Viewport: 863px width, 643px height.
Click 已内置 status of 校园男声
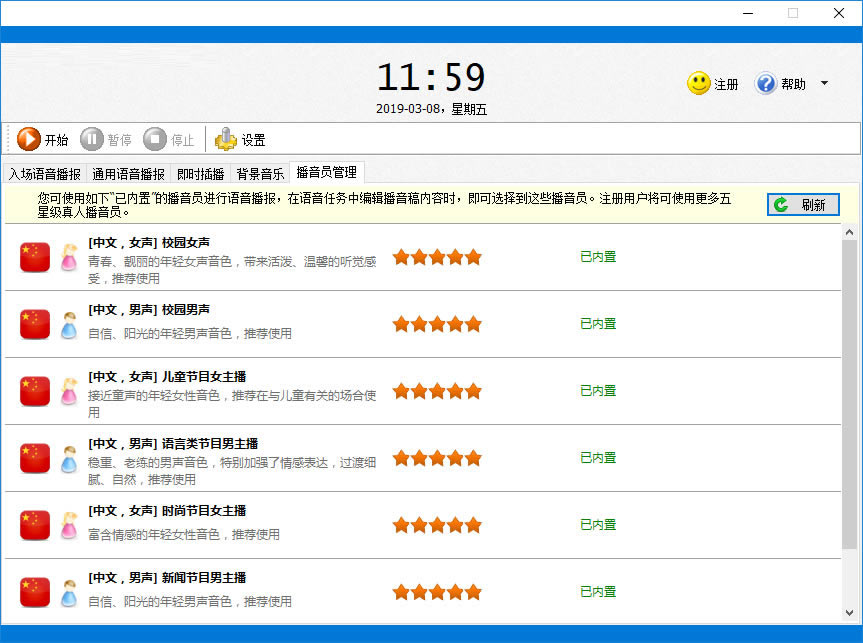tap(598, 324)
